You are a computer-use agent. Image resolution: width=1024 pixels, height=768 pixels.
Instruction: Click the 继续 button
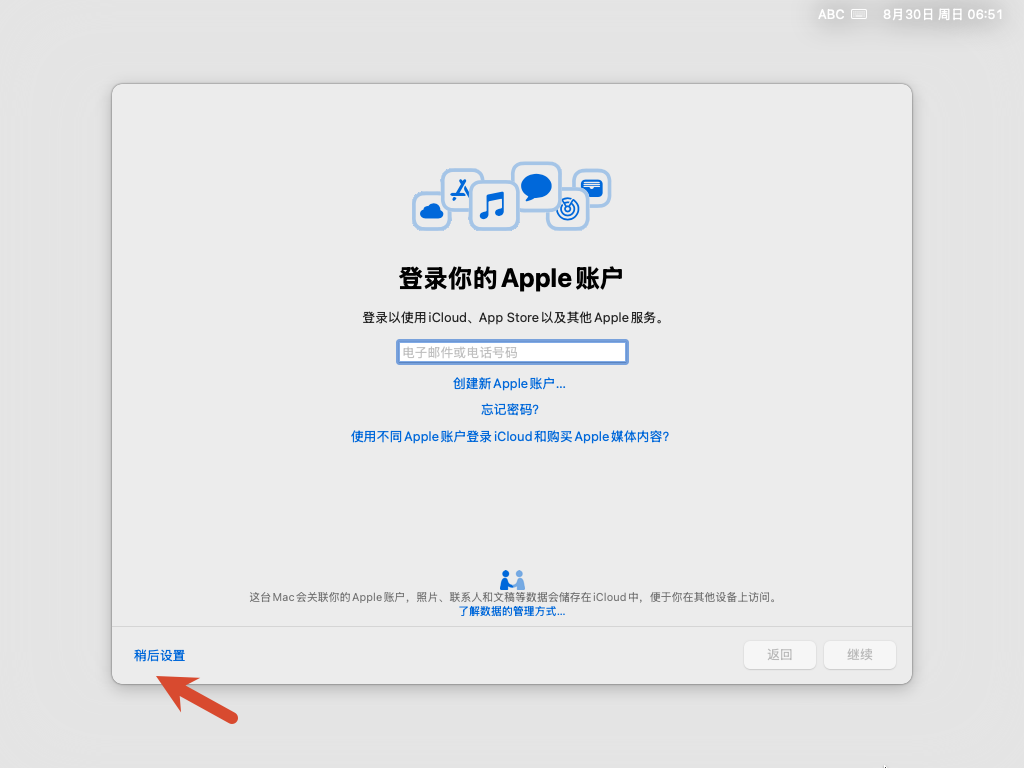(859, 654)
